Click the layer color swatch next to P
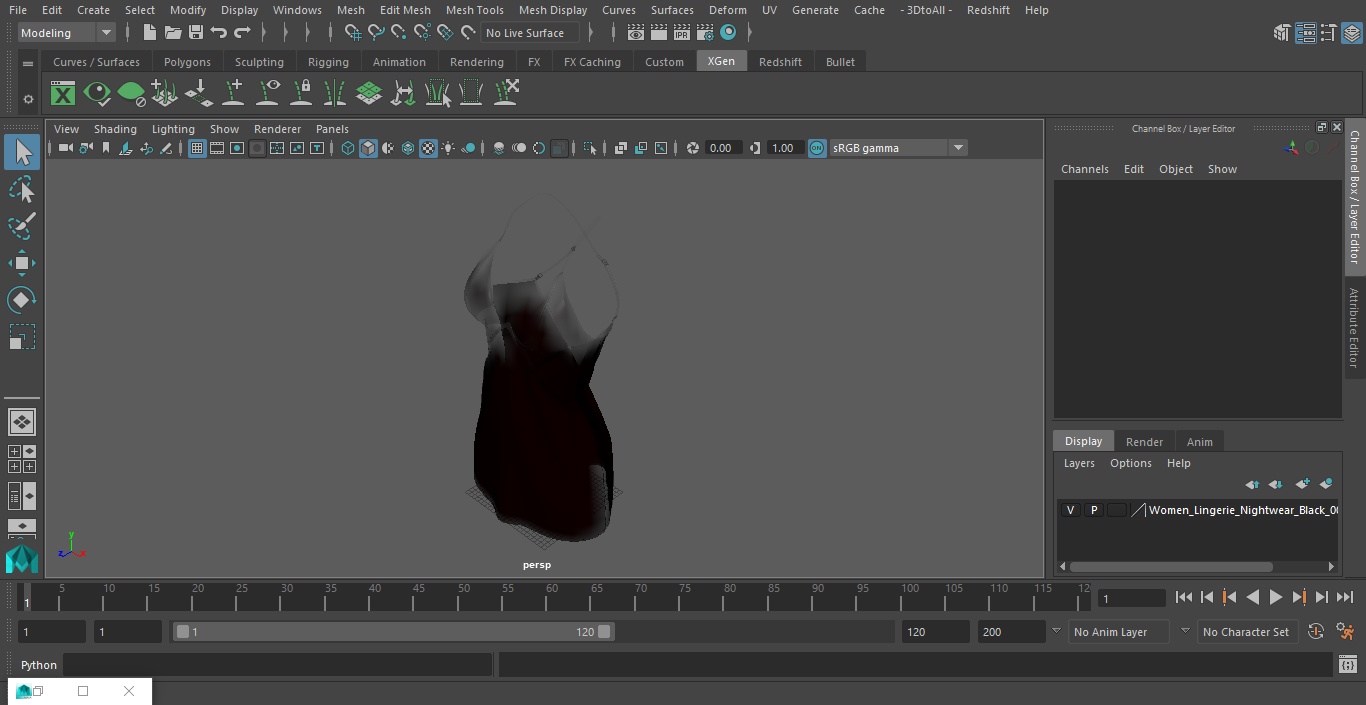Screen dimensions: 1366x705 point(1117,510)
